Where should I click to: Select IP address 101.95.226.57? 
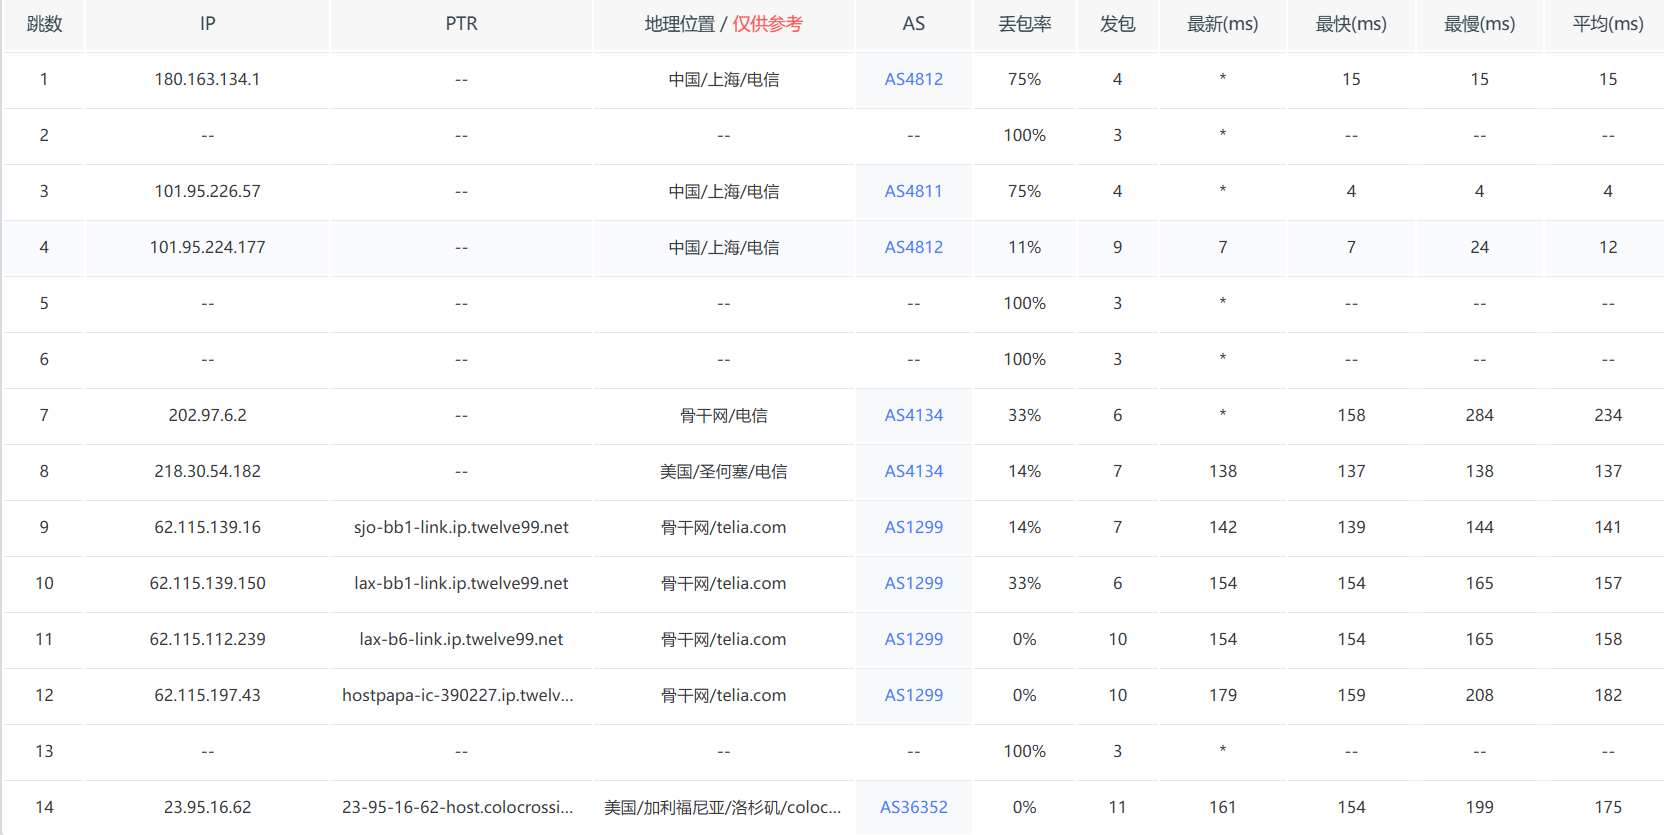[207, 191]
